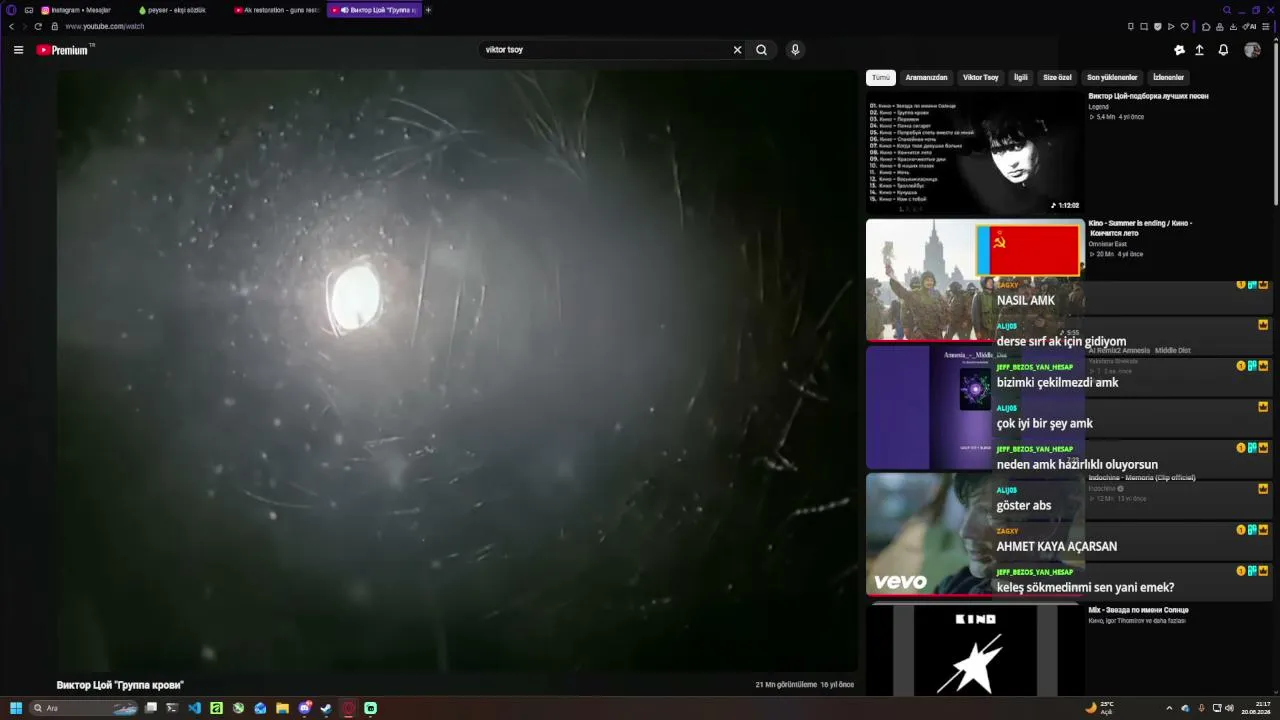Open File Explorer from the taskbar
The width and height of the screenshot is (1280, 720).
(282, 708)
